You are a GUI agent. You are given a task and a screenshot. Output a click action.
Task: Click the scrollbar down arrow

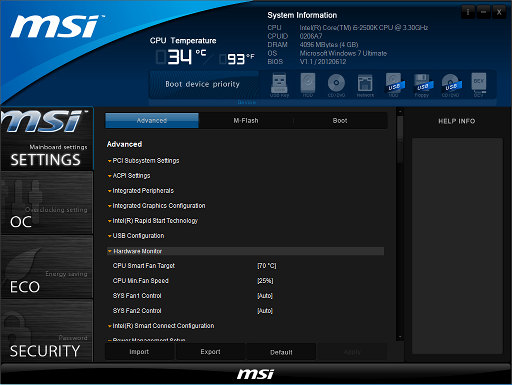[400, 337]
